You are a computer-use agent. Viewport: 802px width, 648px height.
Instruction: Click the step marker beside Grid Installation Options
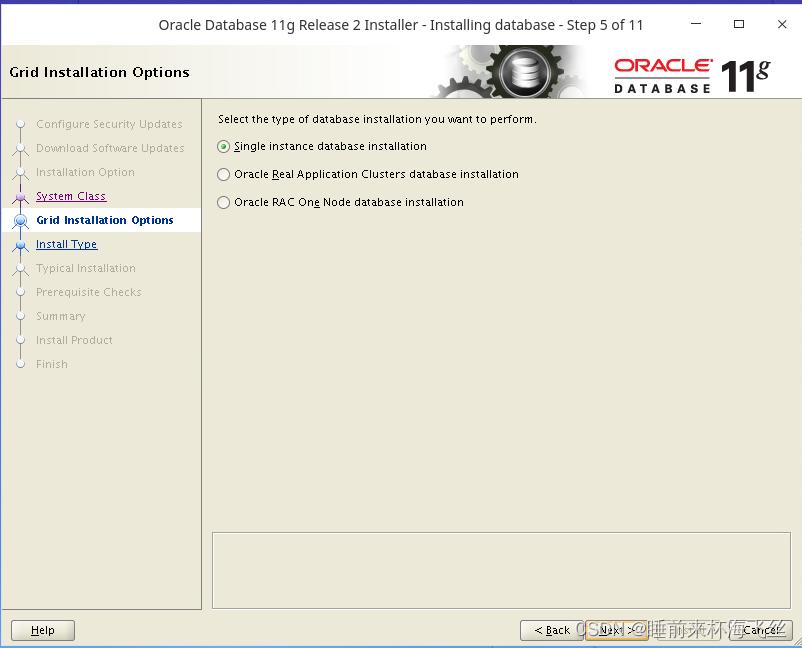tap(20, 220)
